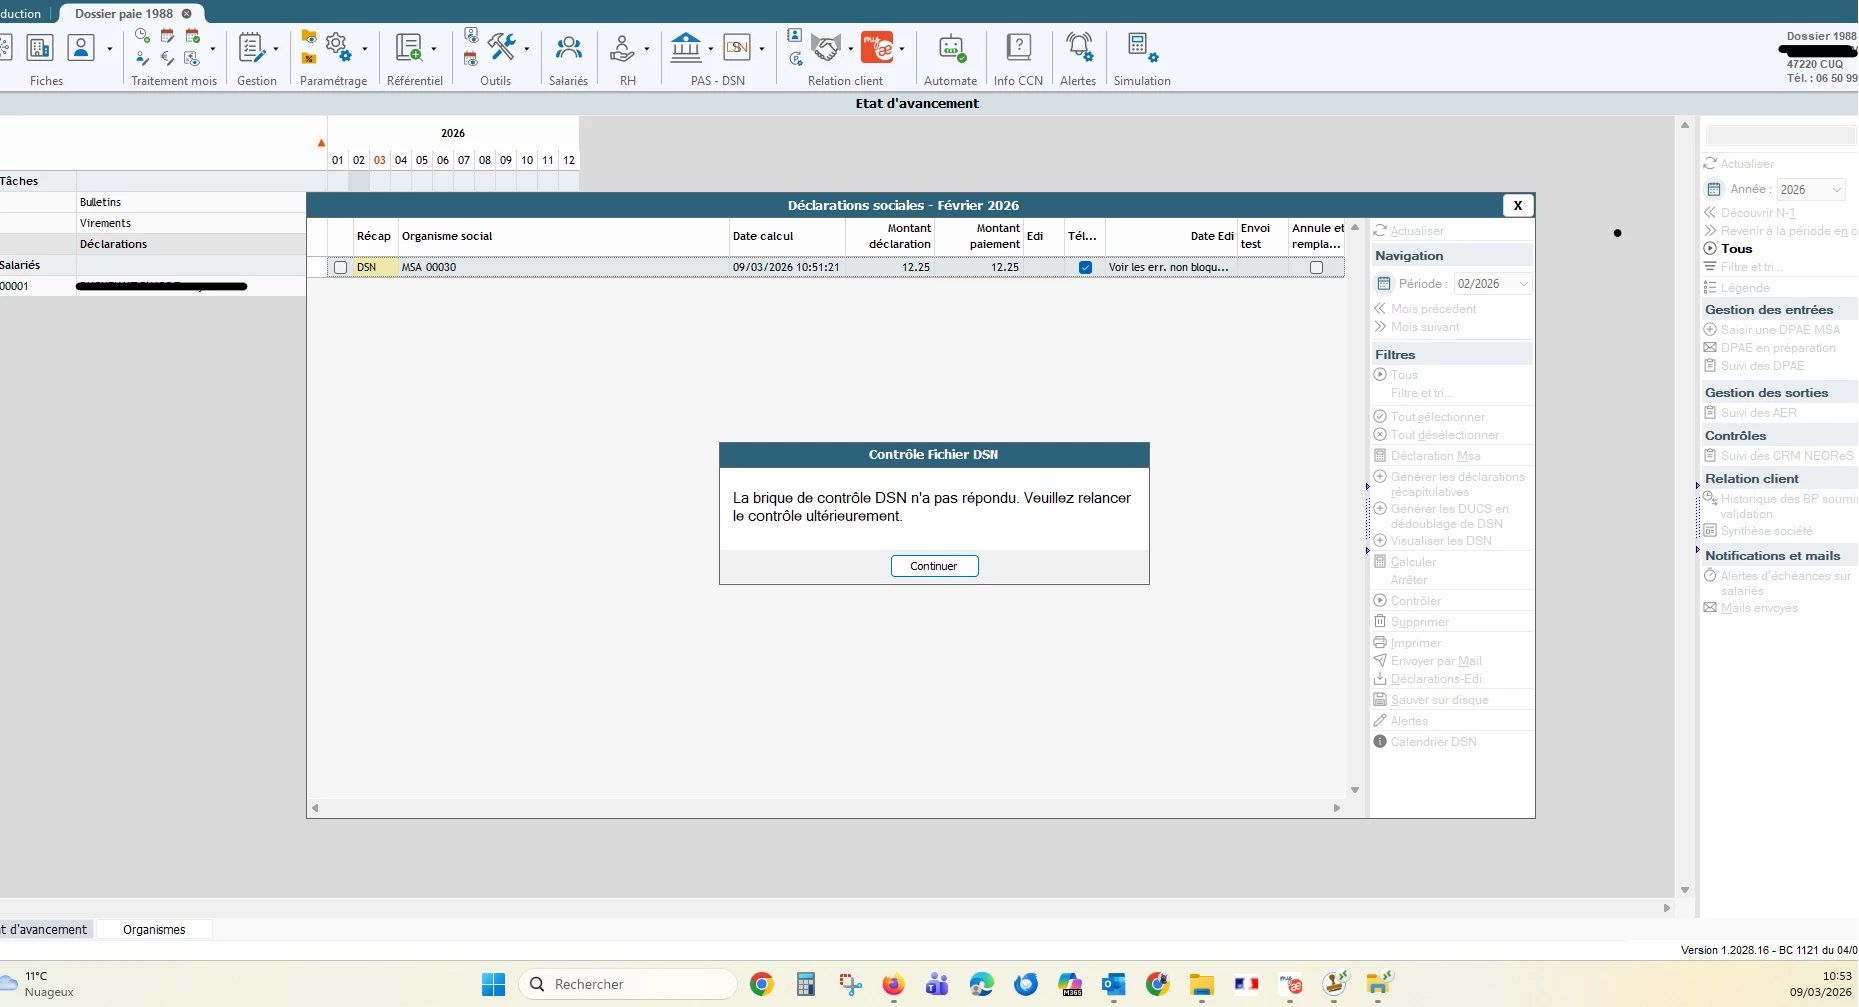Screen dimensions: 1859x1007
Task: Select the Dossier paie 1988 tab
Action: coord(124,14)
